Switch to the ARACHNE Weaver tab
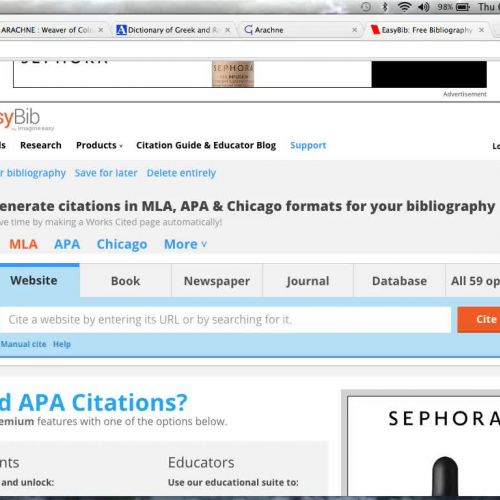The width and height of the screenshot is (500, 500). tap(50, 30)
